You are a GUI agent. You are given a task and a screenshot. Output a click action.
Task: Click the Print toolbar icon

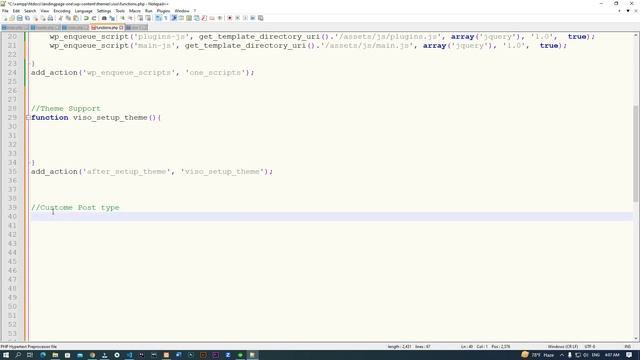tap(50, 18)
